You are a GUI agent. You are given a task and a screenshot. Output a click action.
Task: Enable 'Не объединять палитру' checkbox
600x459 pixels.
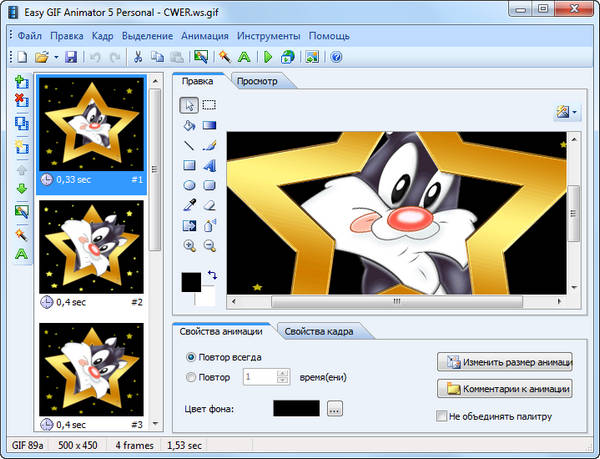tap(442, 416)
